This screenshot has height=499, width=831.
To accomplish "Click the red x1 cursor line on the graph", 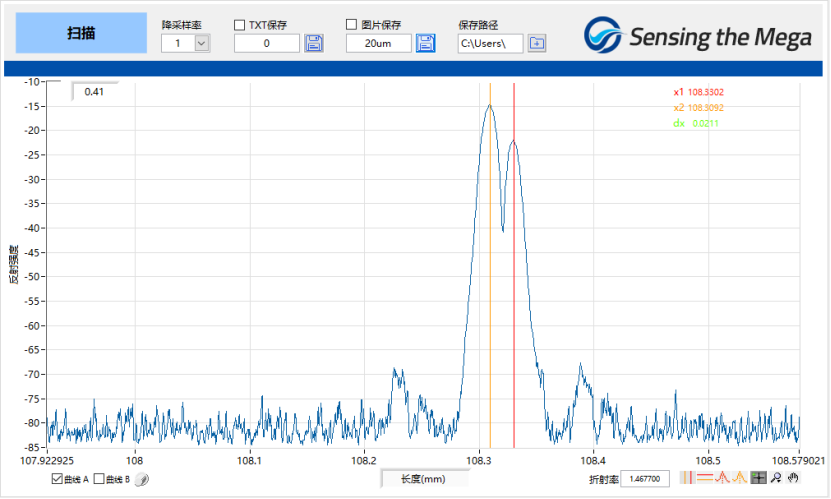I will 514,300.
